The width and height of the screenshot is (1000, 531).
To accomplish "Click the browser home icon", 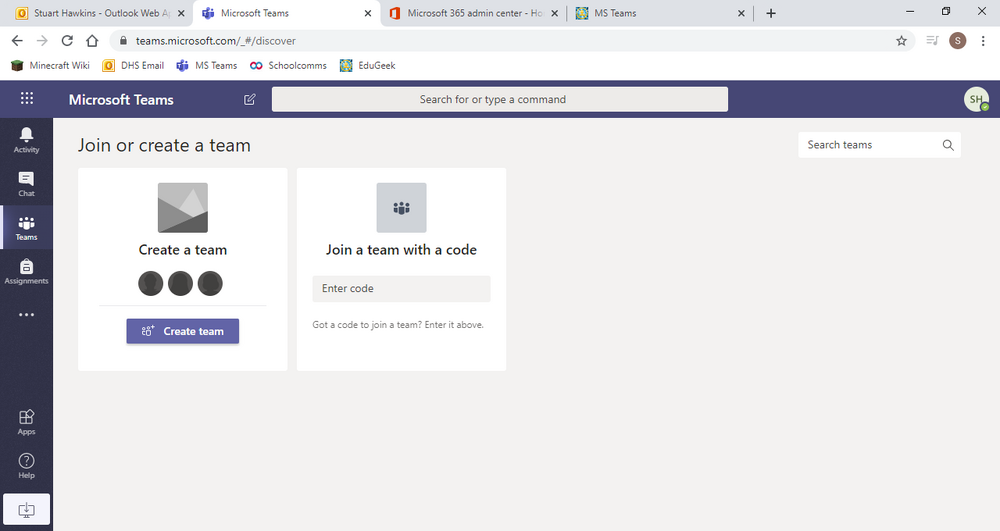I will 92,41.
